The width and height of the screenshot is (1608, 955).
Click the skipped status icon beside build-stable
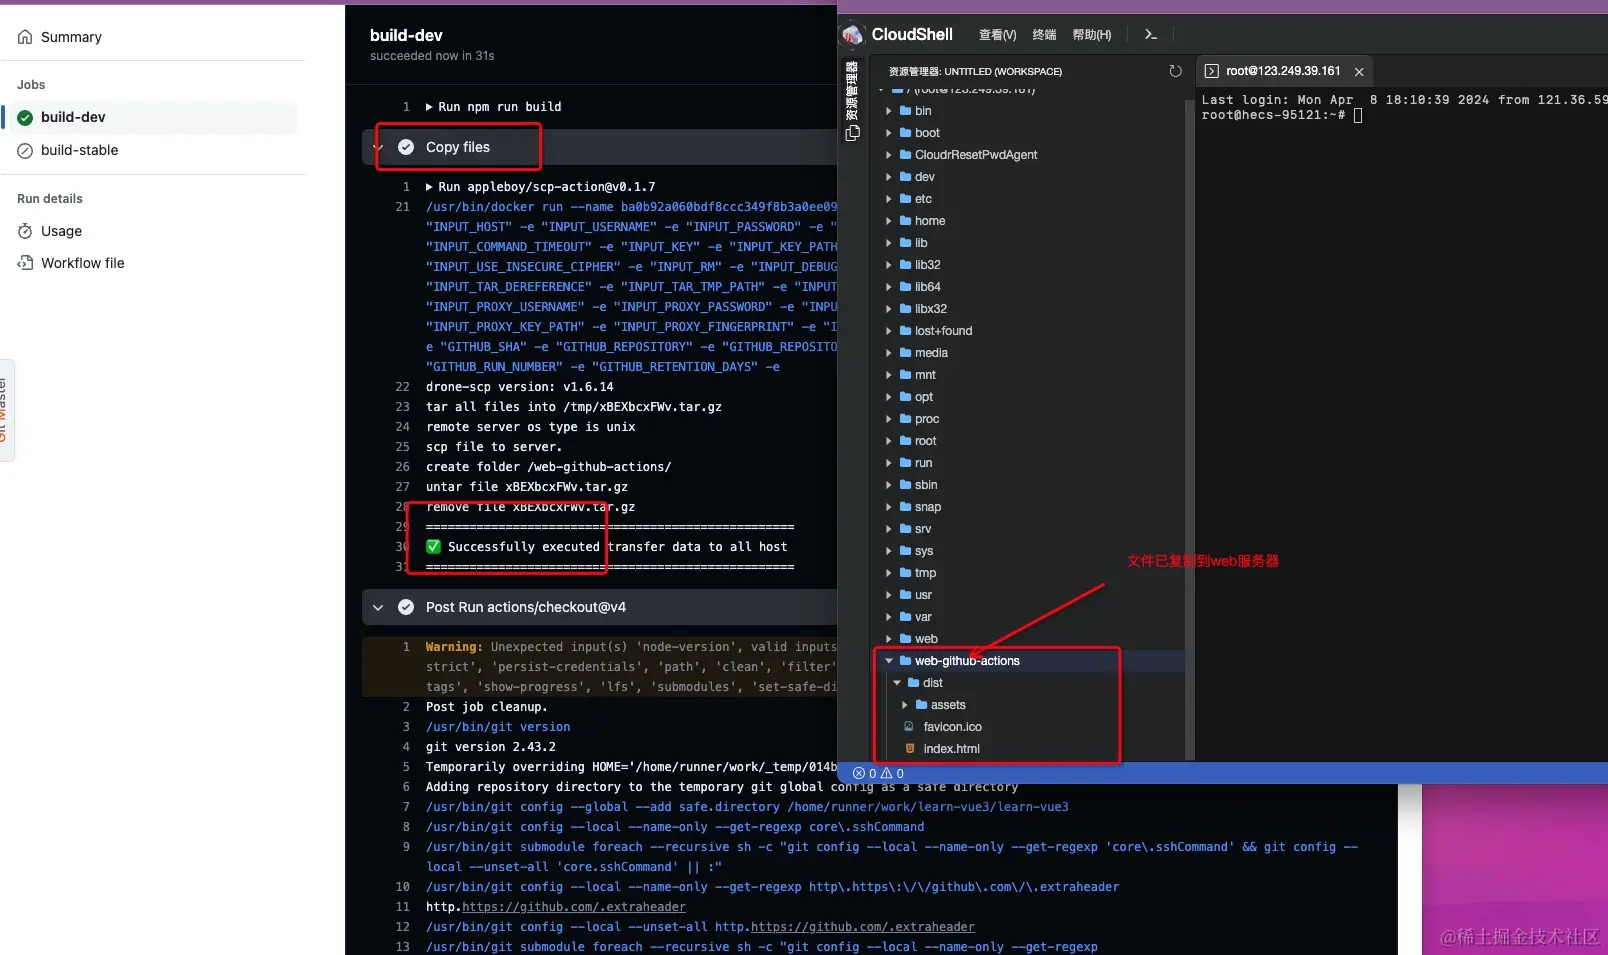[x=25, y=150]
